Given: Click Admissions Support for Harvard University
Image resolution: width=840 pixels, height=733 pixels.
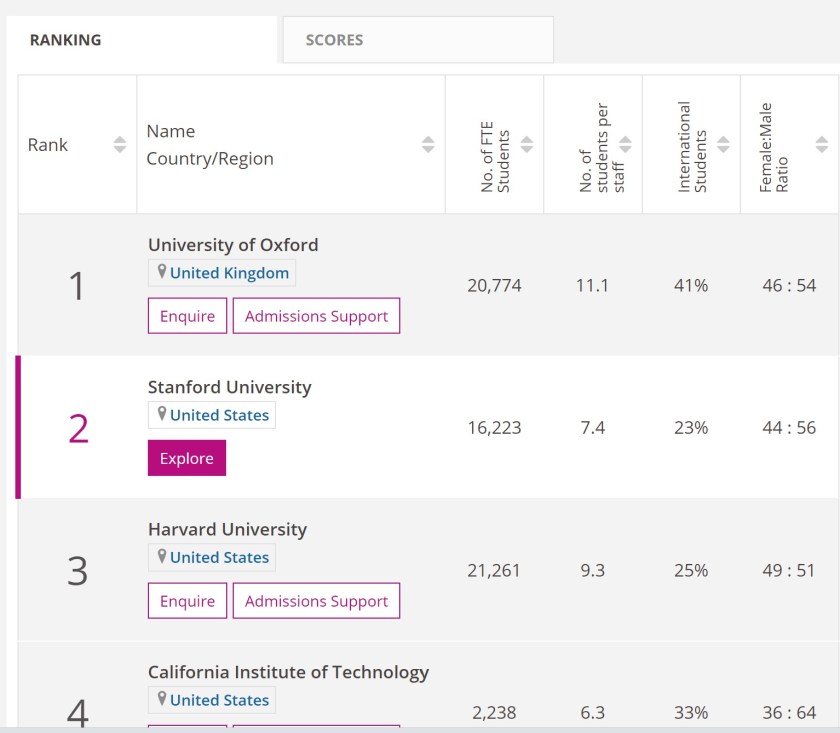Looking at the screenshot, I should coord(316,601).
